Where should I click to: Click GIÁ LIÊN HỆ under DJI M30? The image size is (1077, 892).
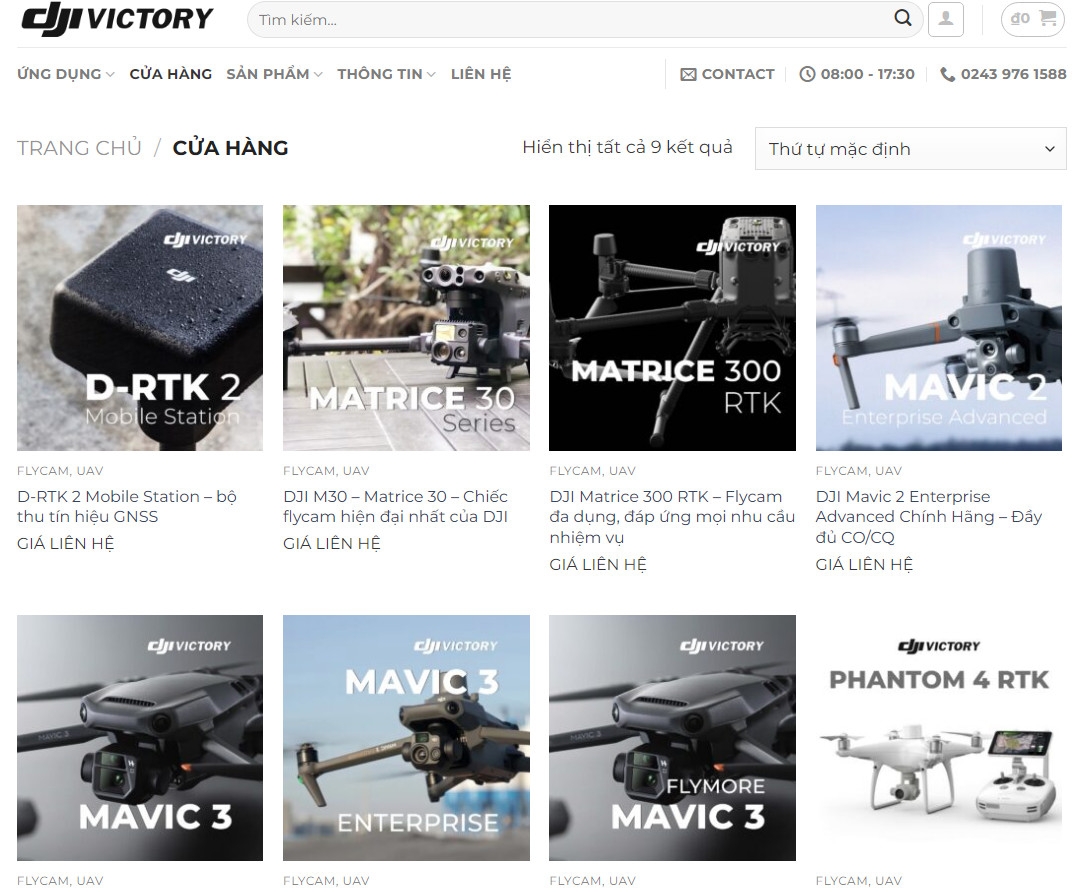(x=332, y=543)
